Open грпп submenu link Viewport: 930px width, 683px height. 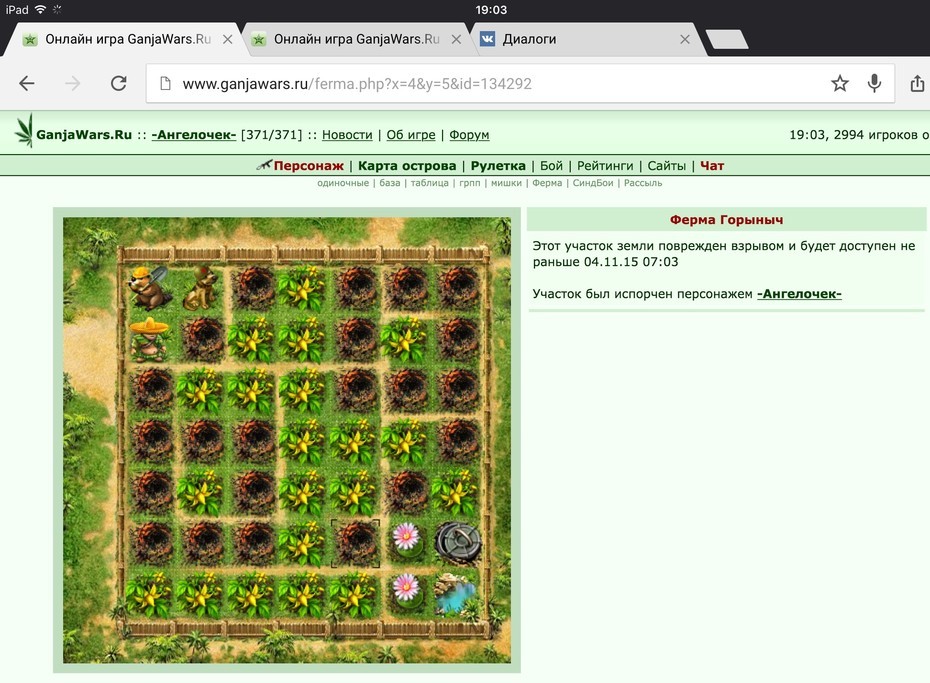point(470,183)
